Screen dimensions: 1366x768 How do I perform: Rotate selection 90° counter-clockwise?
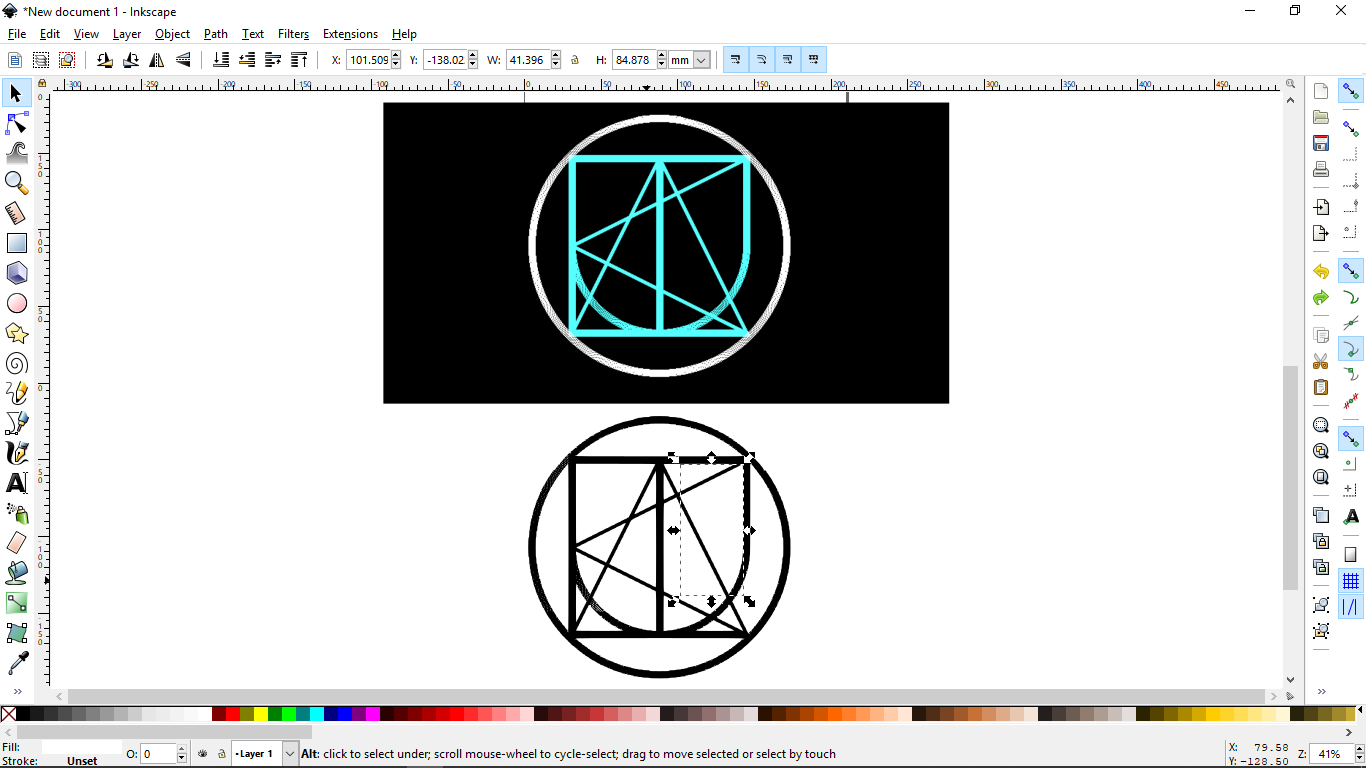[105, 60]
